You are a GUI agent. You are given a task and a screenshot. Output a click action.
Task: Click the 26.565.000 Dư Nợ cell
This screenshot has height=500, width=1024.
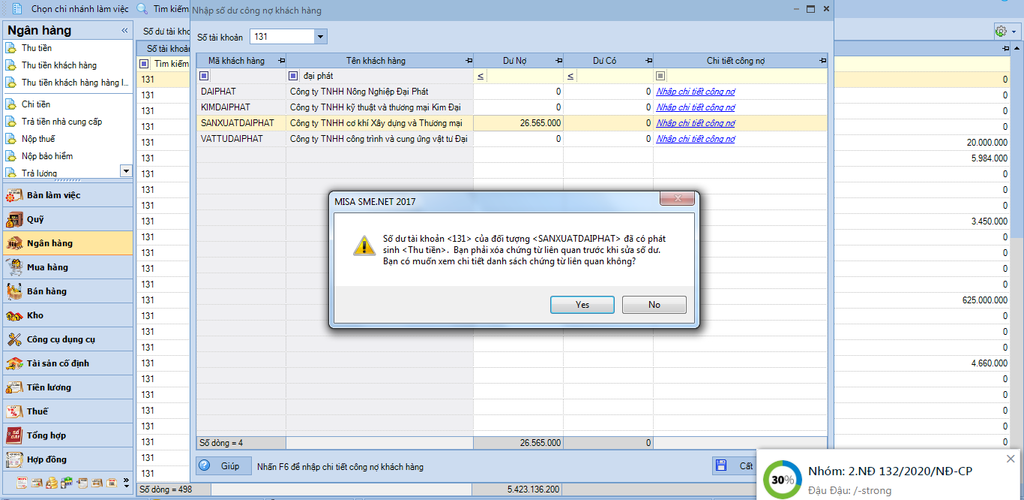pyautogui.click(x=519, y=123)
